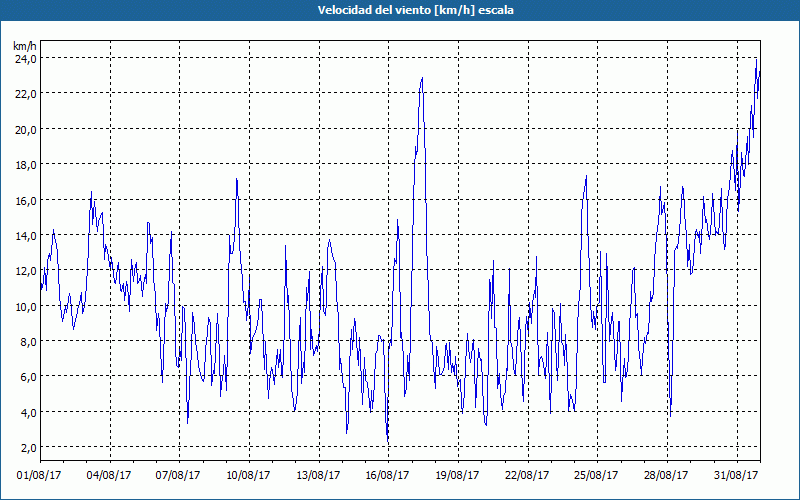Click the 14,0 y-axis value
Image resolution: width=800 pixels, height=500 pixels.
pyautogui.click(x=25, y=236)
